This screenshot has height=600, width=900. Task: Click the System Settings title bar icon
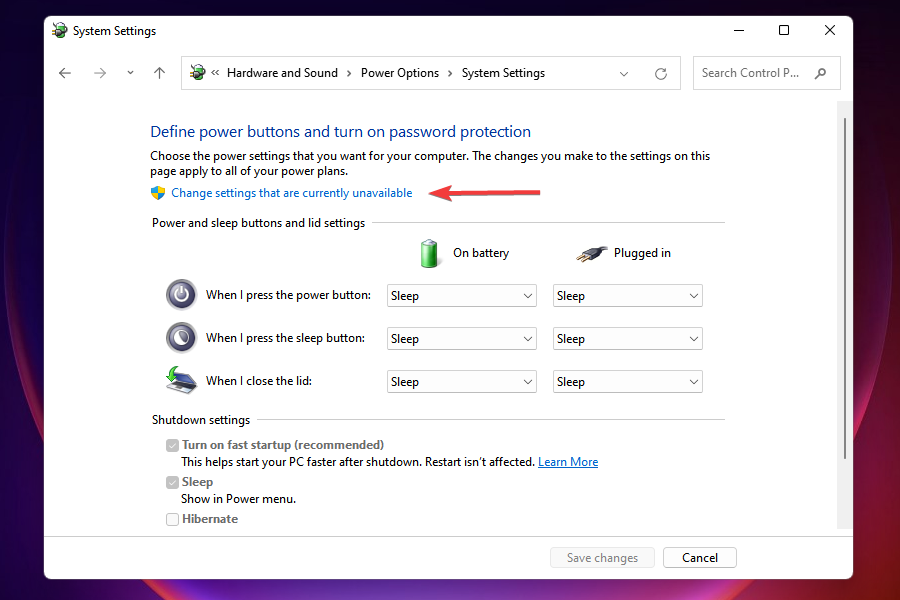[x=60, y=30]
